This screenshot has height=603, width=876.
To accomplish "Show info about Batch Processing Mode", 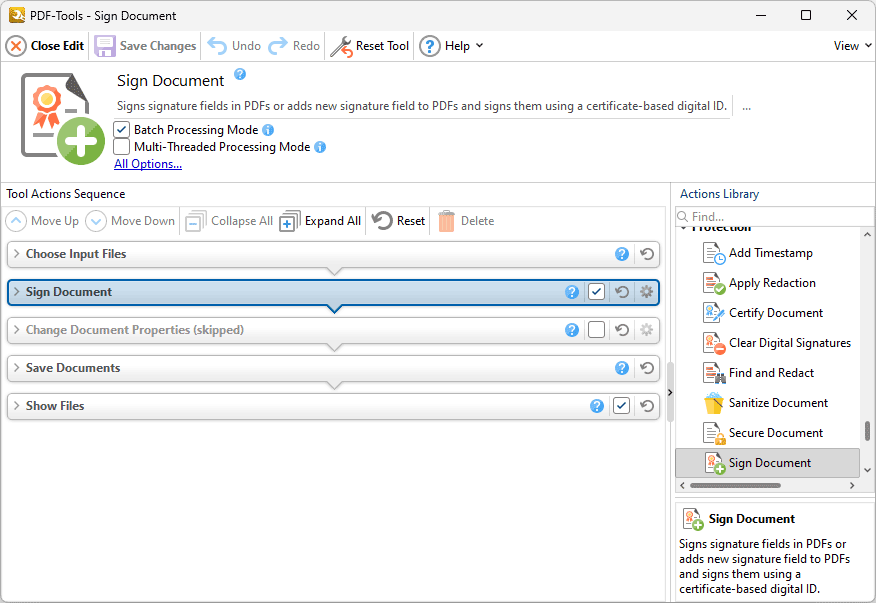I will [x=268, y=130].
